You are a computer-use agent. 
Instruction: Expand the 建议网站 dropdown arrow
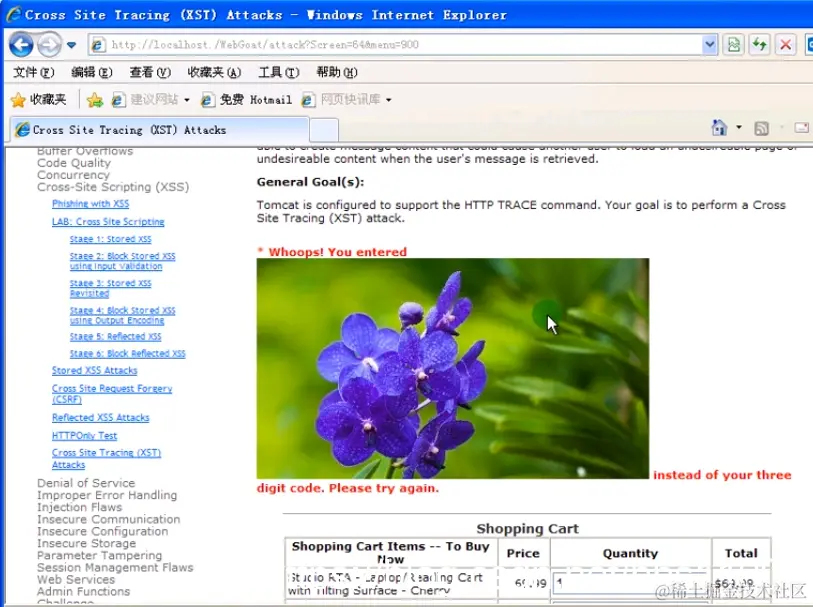(187, 100)
